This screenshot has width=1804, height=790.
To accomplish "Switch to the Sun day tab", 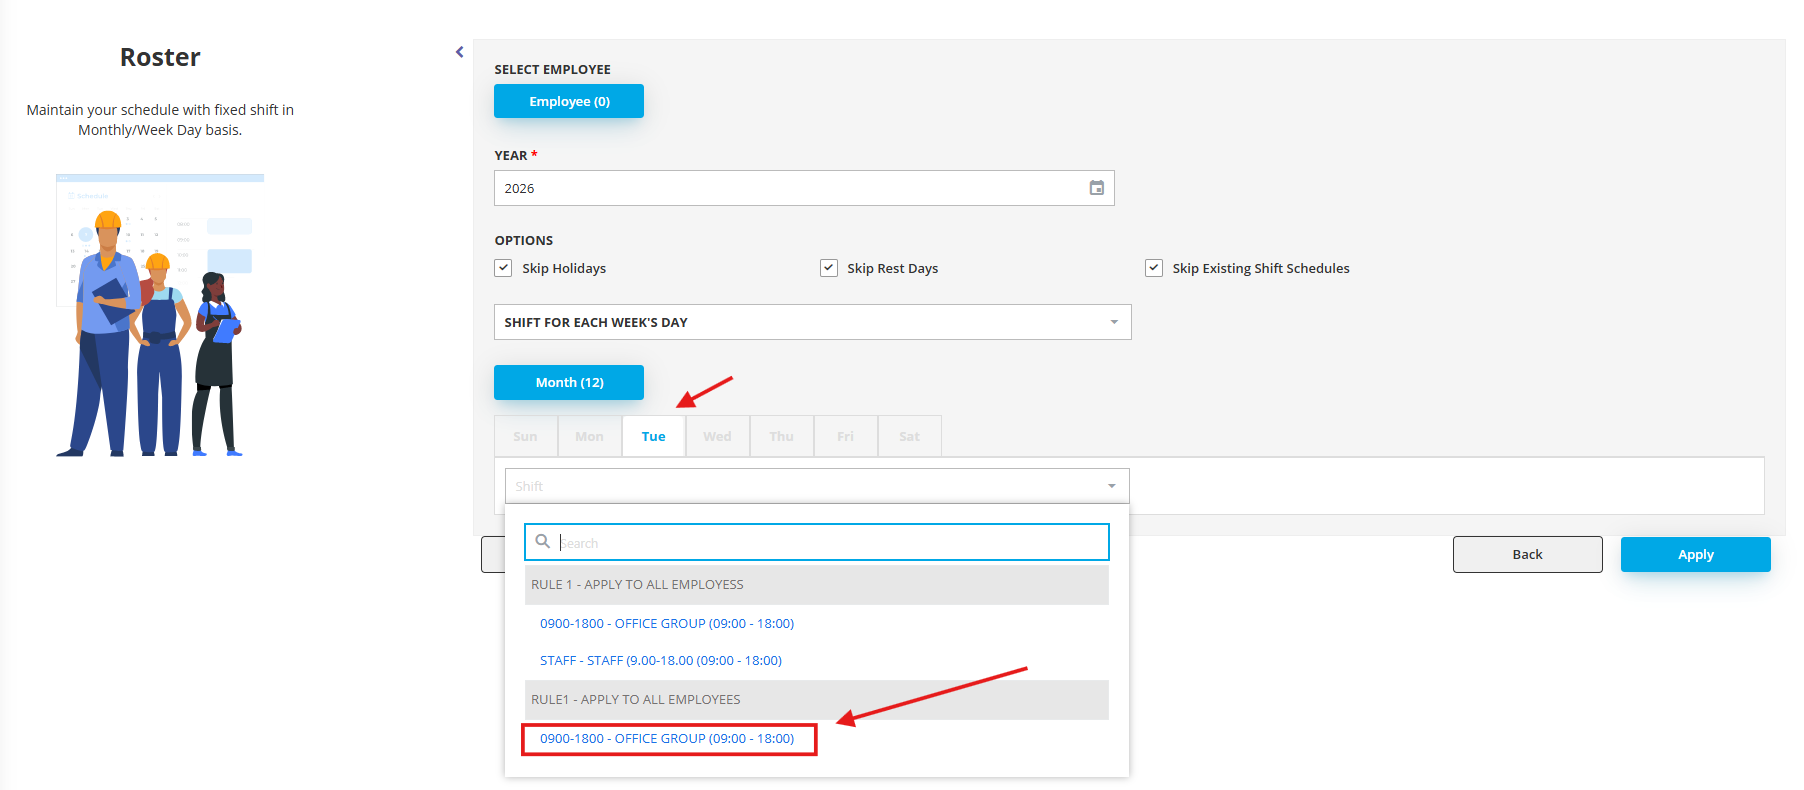I will (525, 437).
